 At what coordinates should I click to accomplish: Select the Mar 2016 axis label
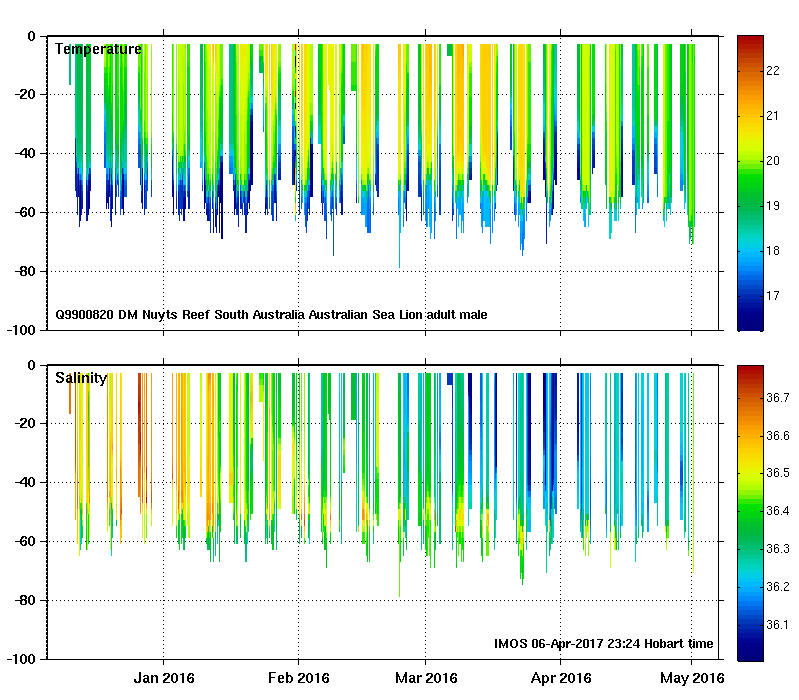(x=426, y=678)
